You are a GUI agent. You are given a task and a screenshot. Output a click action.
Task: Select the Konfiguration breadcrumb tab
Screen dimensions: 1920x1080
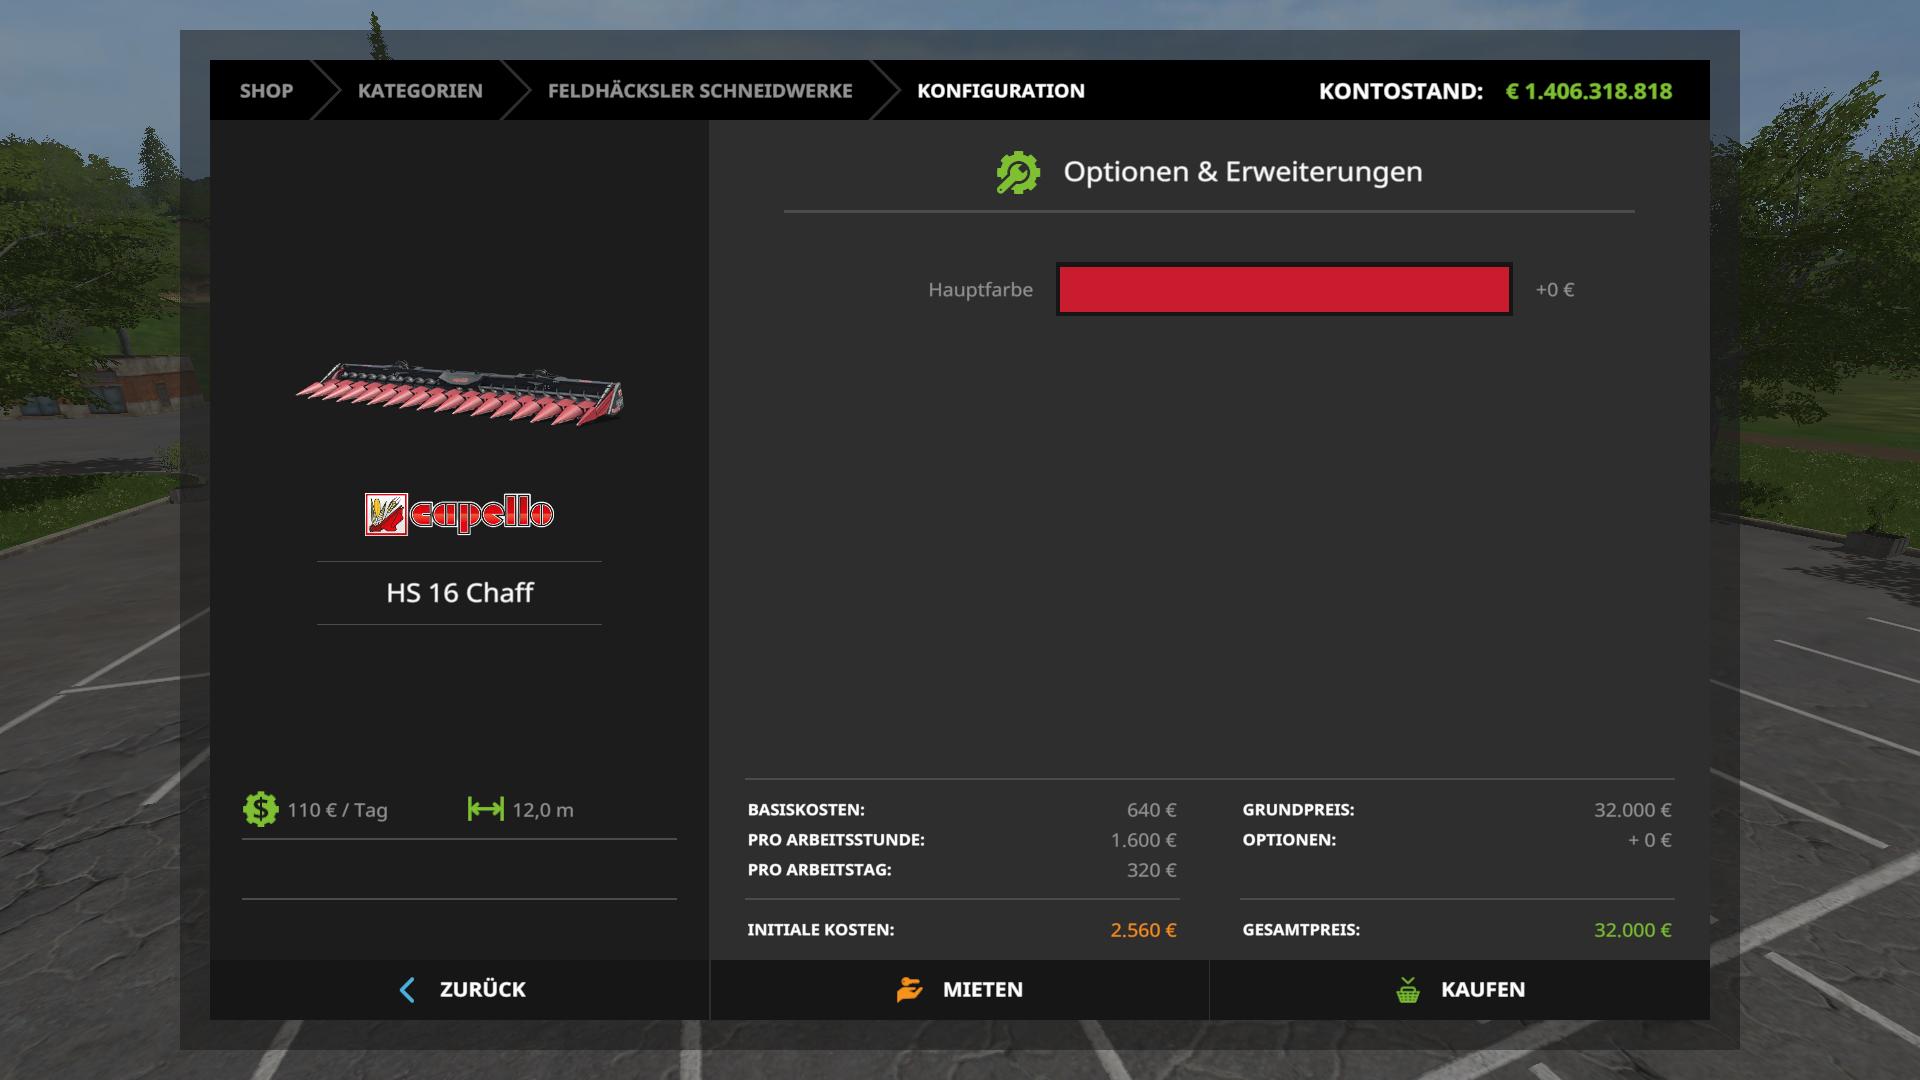[1001, 91]
